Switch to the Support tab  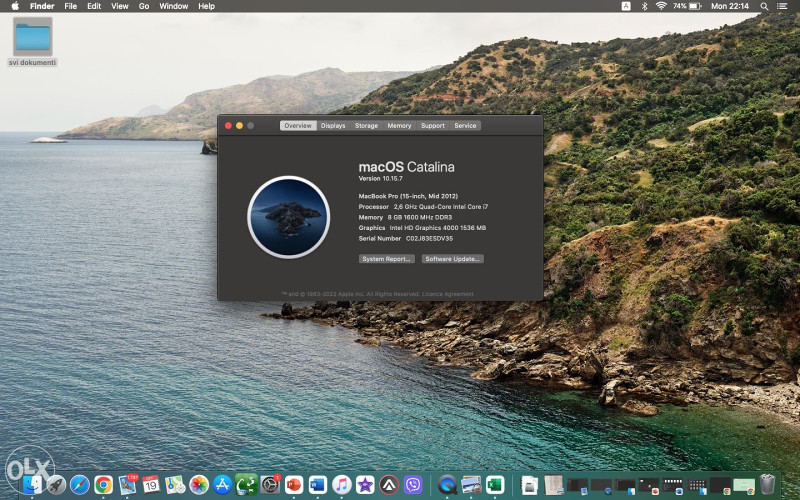coord(433,126)
